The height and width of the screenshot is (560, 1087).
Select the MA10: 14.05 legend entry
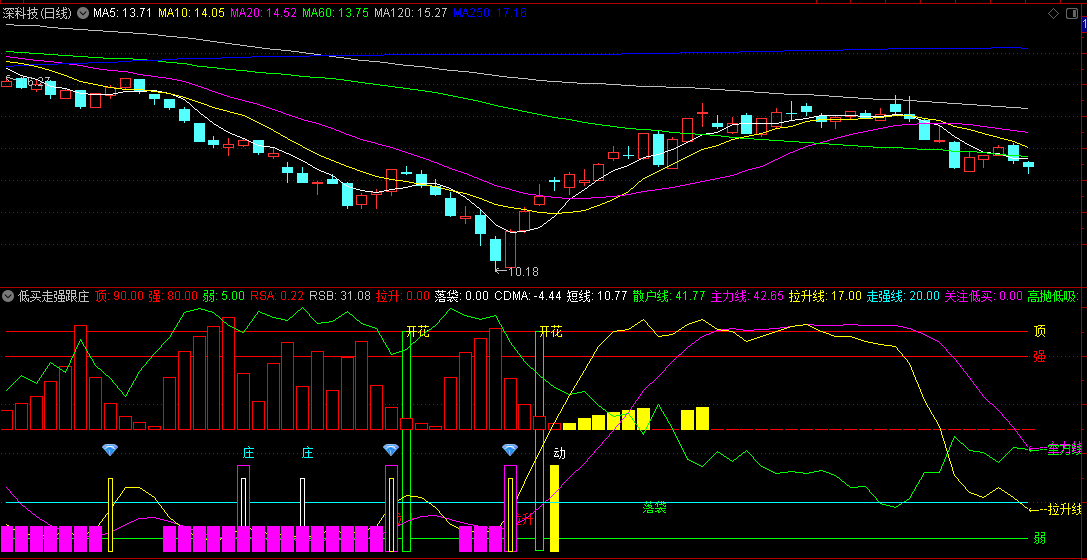point(191,12)
